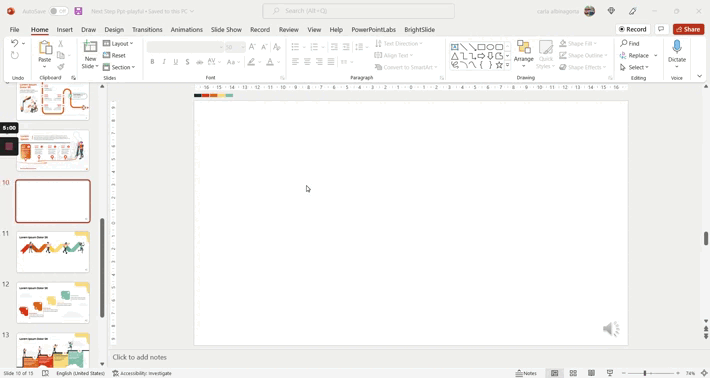The height and width of the screenshot is (378, 710).
Task: Toggle Underline formatting
Action: pos(176,62)
